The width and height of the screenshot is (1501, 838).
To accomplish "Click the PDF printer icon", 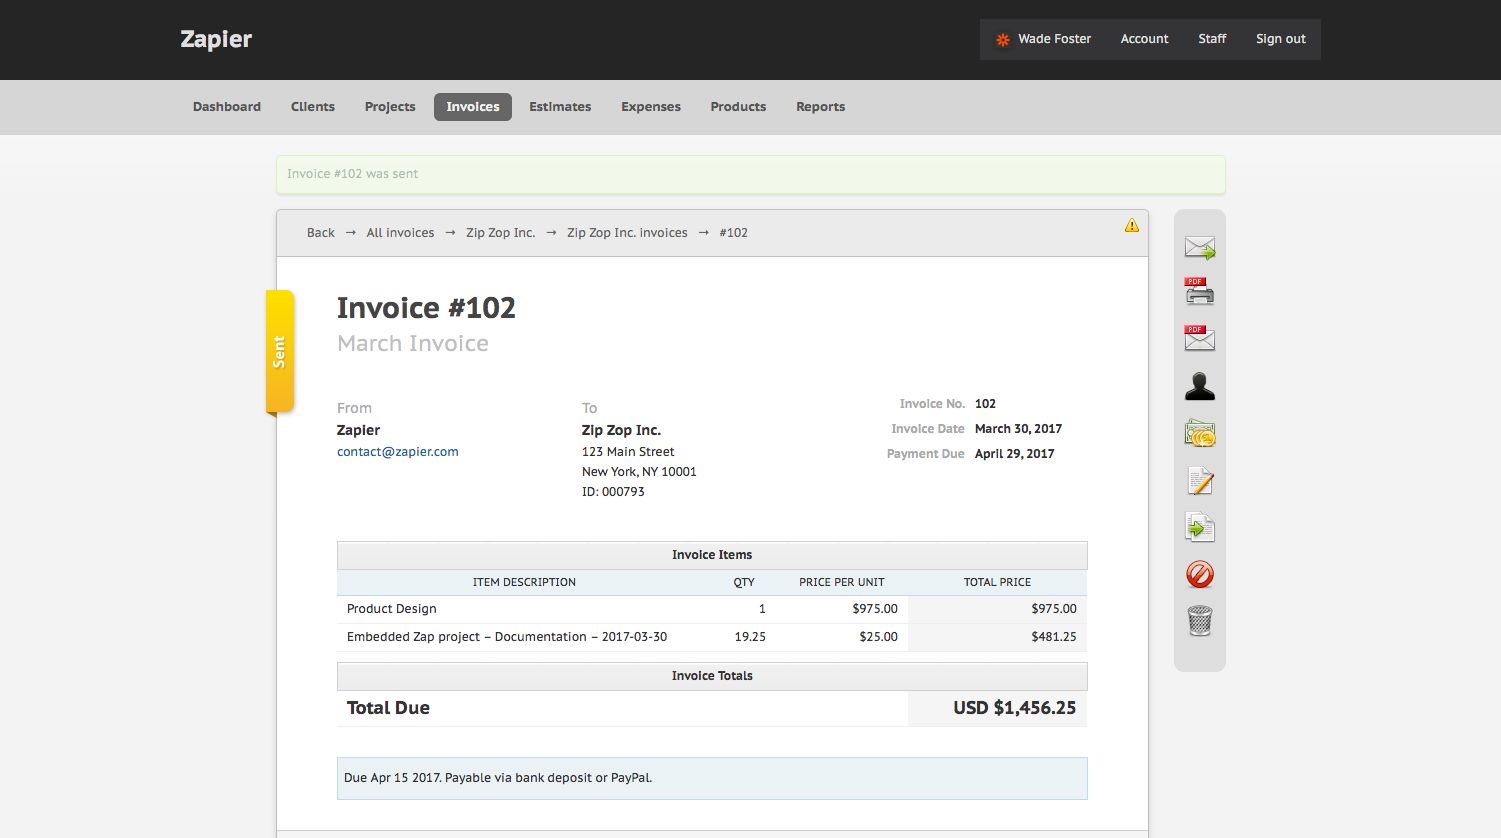I will click(x=1199, y=292).
